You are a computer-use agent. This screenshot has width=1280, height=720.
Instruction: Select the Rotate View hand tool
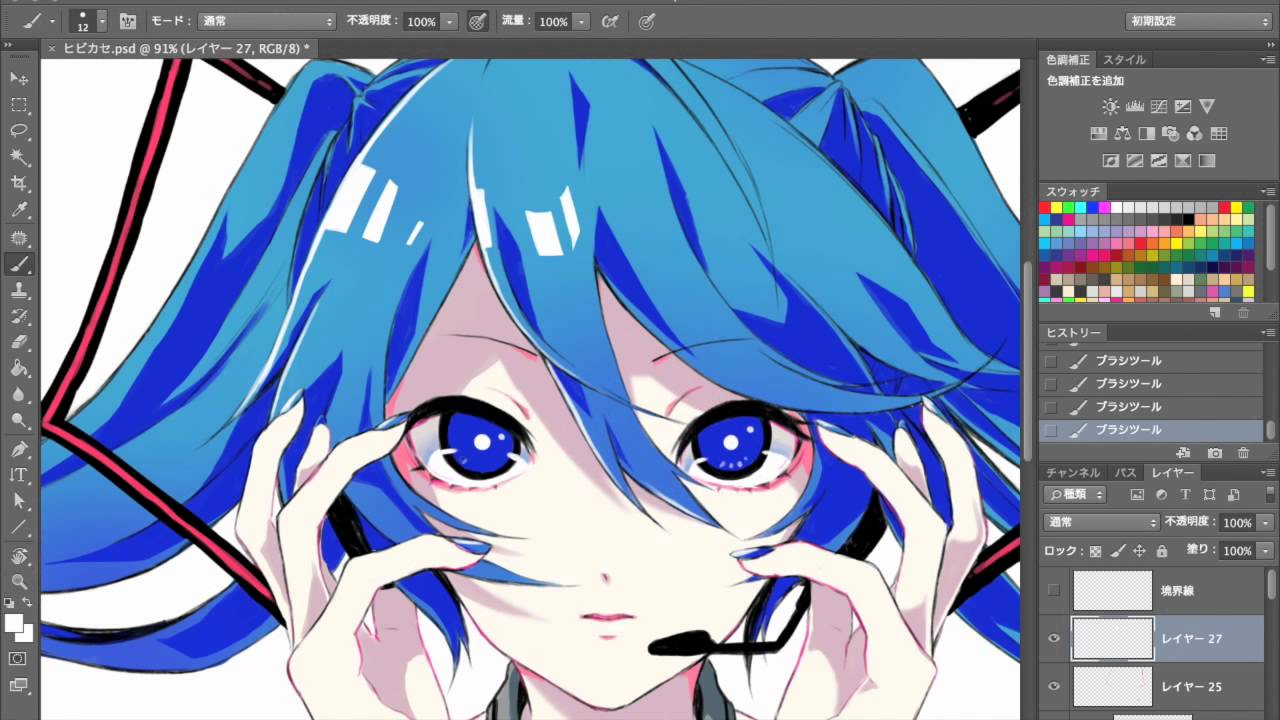click(19, 555)
